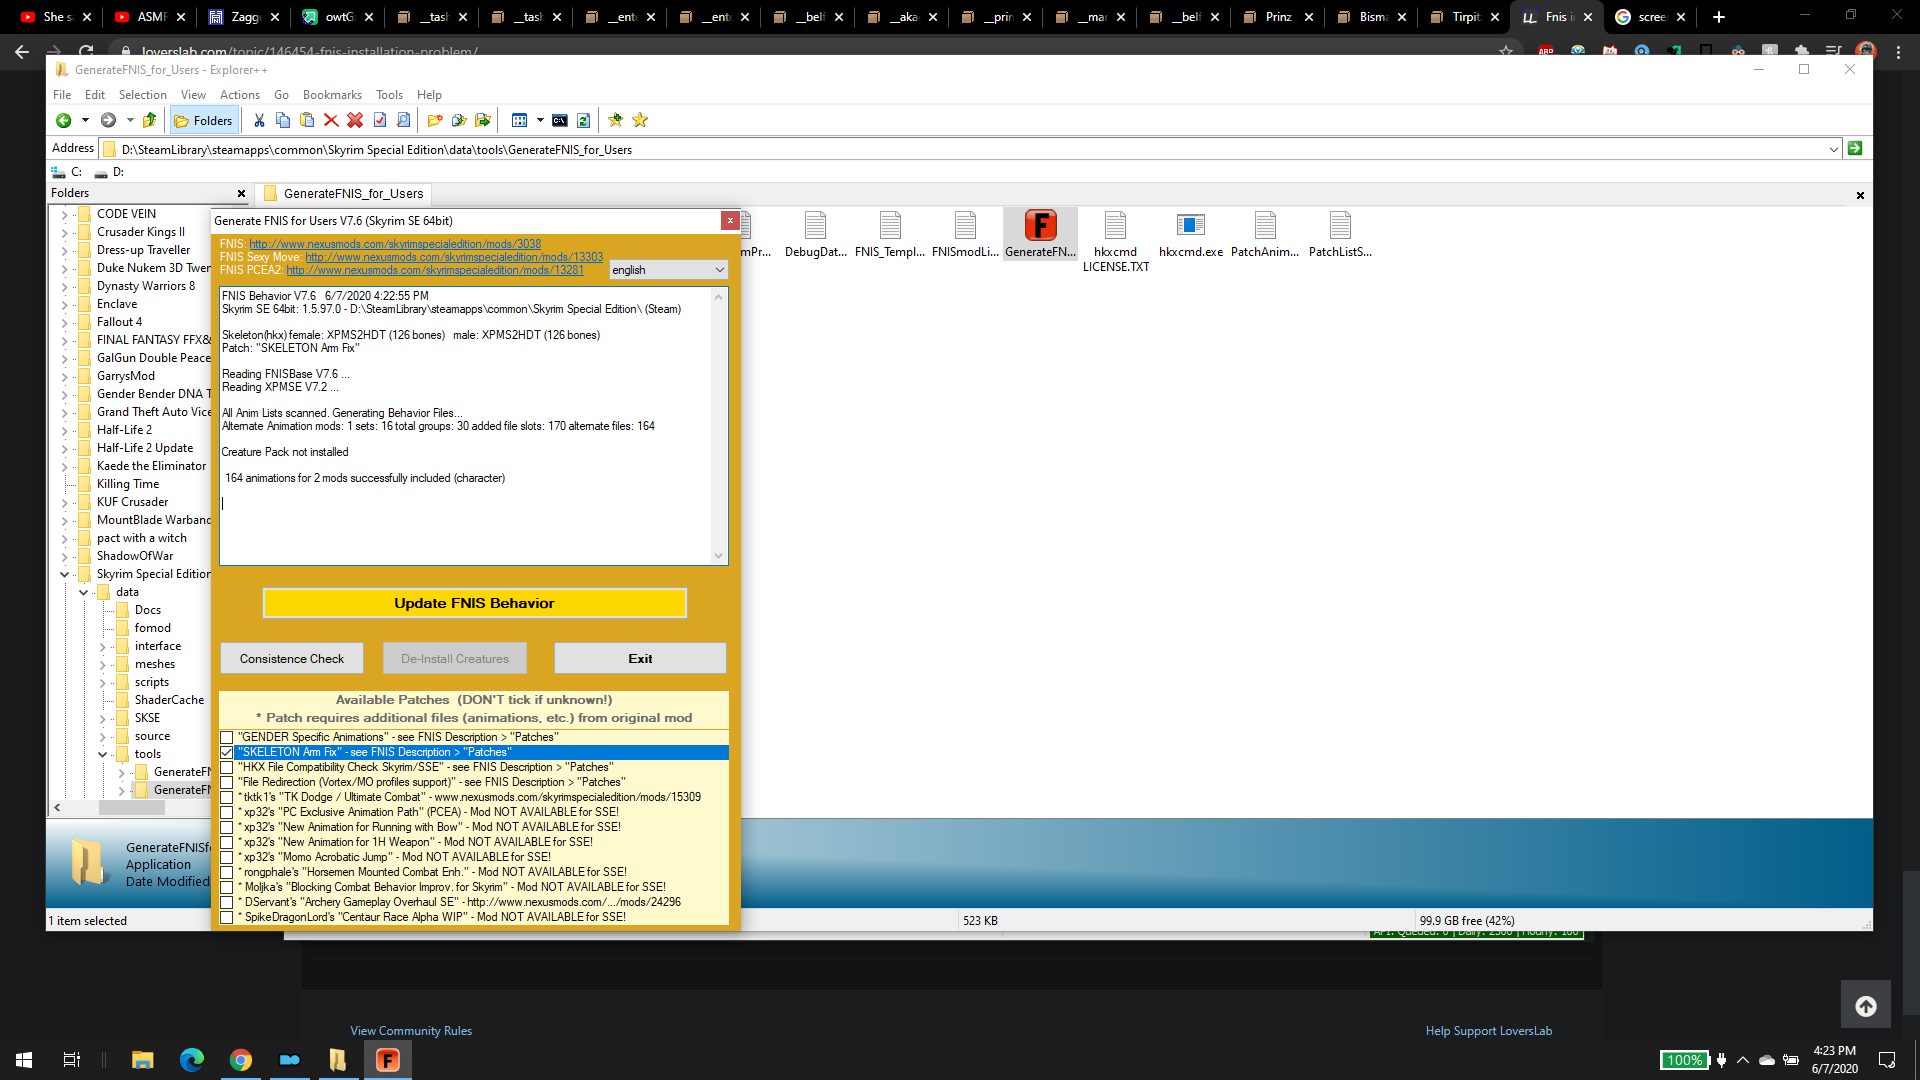The image size is (1920, 1080).
Task: Select the GenerateFNIS_for_Users tab
Action: (343, 194)
